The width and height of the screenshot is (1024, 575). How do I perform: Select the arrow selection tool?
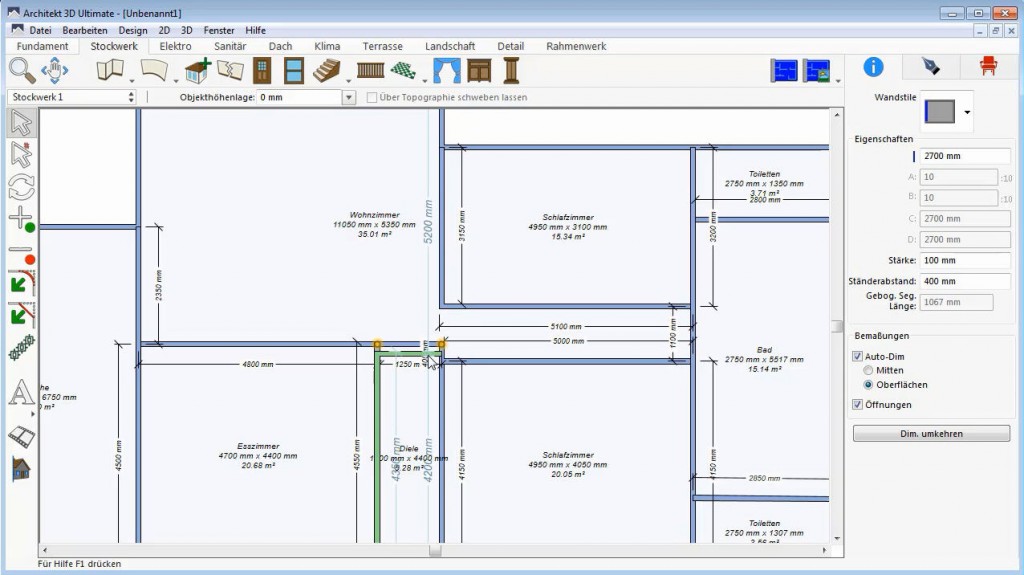pos(22,123)
